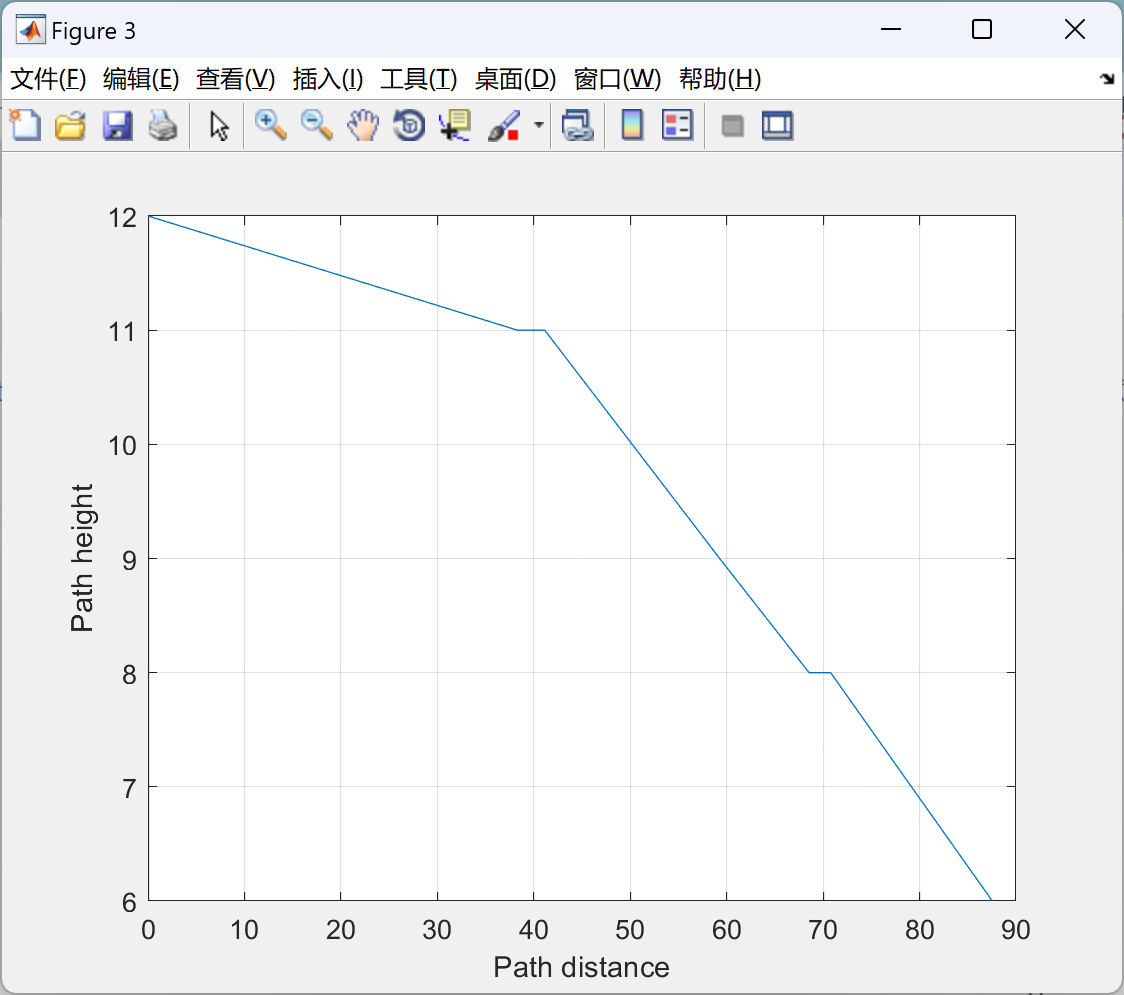The image size is (1124, 995).
Task: Click the flat plot segment at height 11
Action: coord(531,330)
